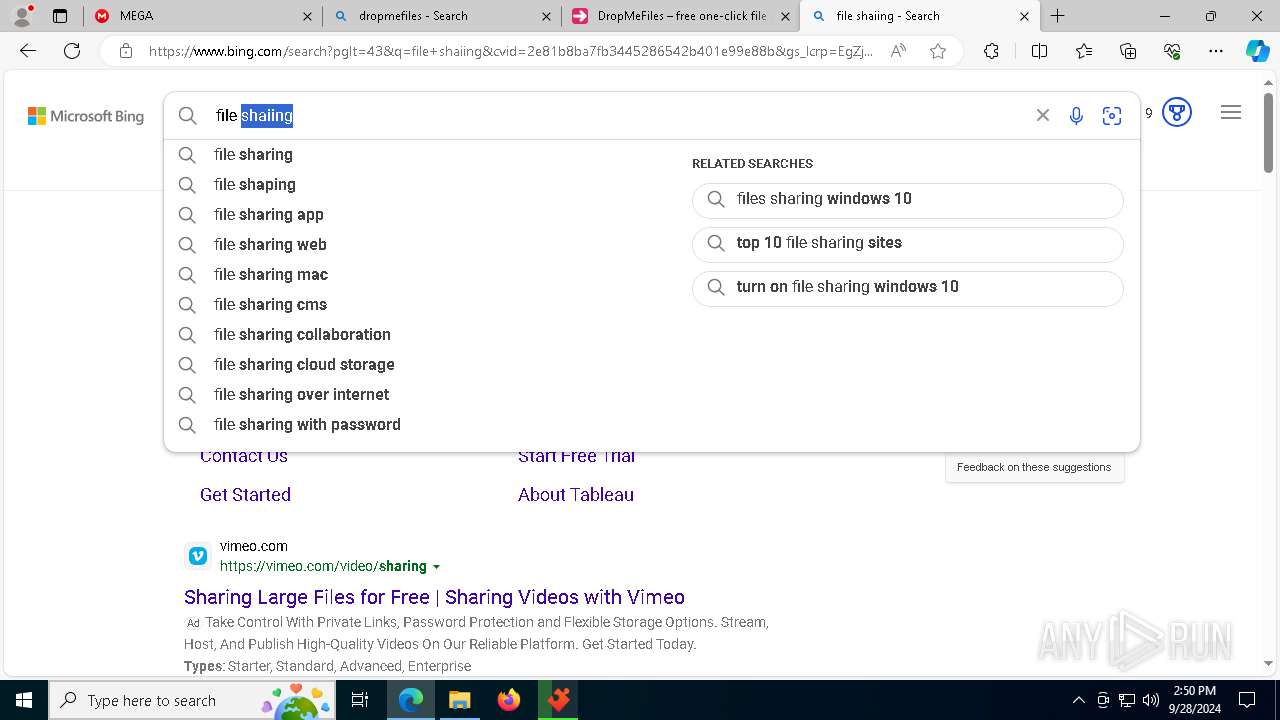Open split screen view icon
1280x720 pixels.
click(x=1039, y=51)
